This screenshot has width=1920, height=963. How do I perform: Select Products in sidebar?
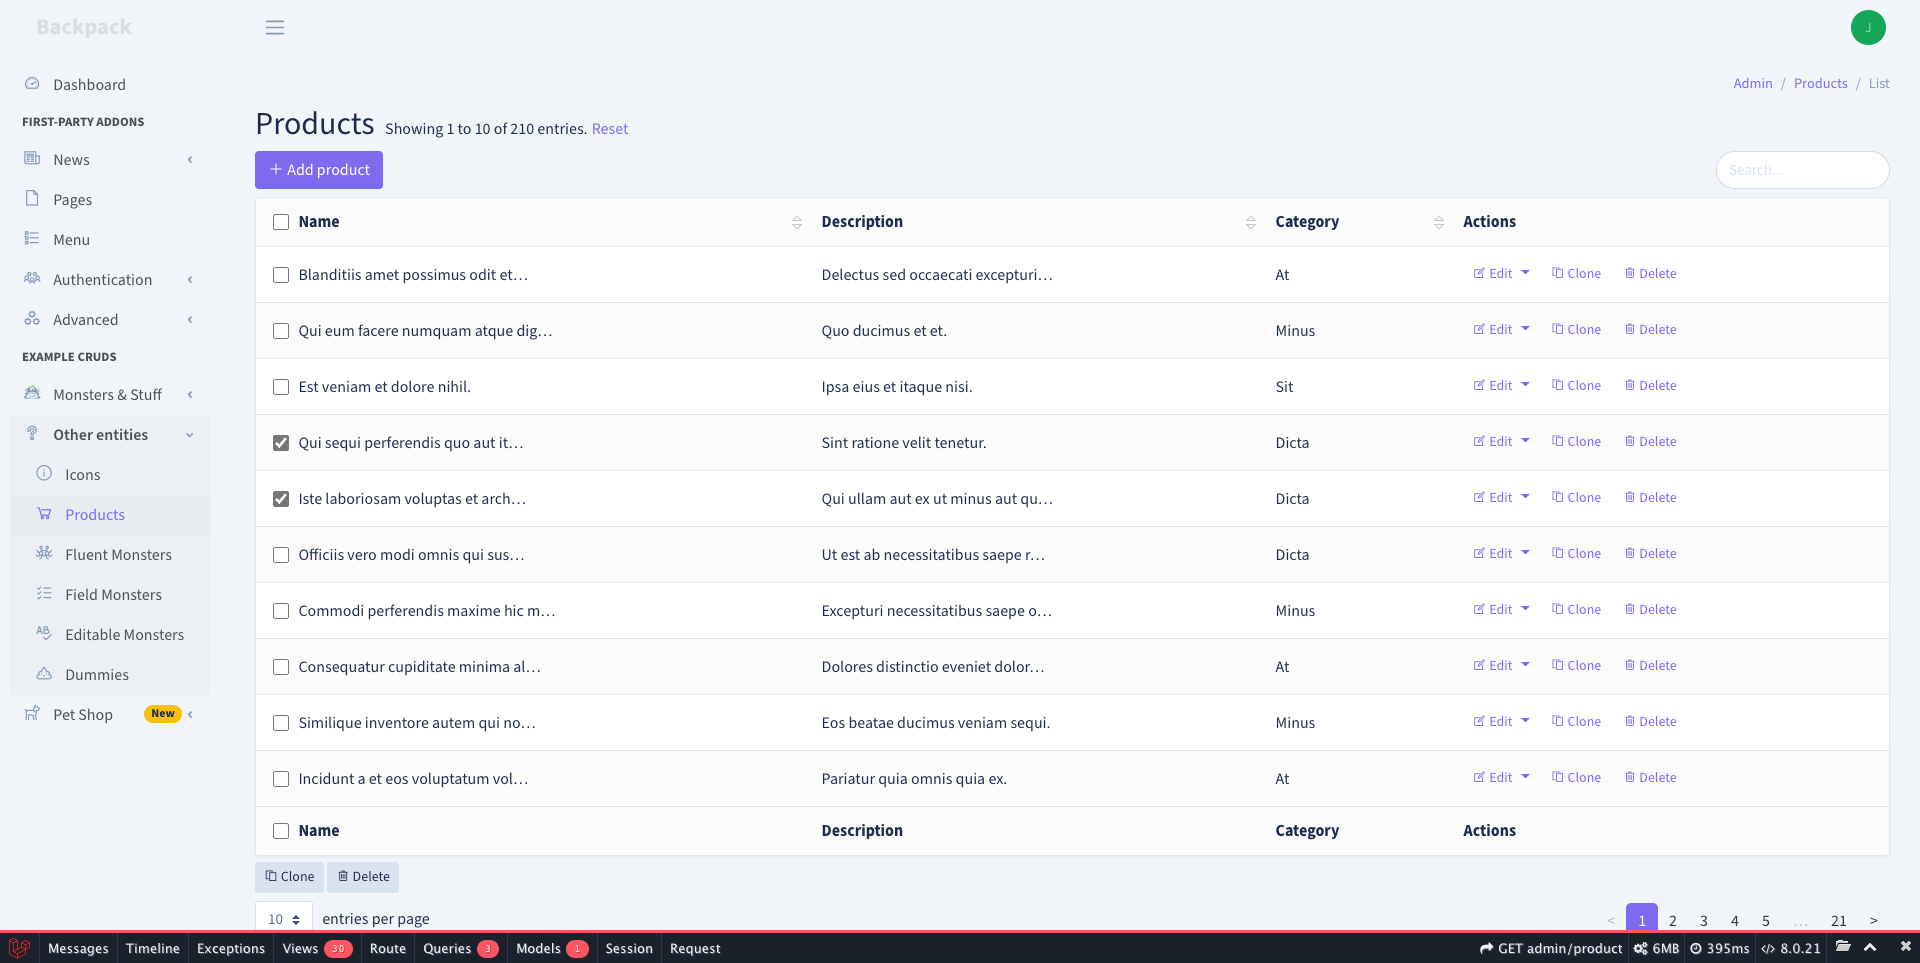[x=110, y=515]
